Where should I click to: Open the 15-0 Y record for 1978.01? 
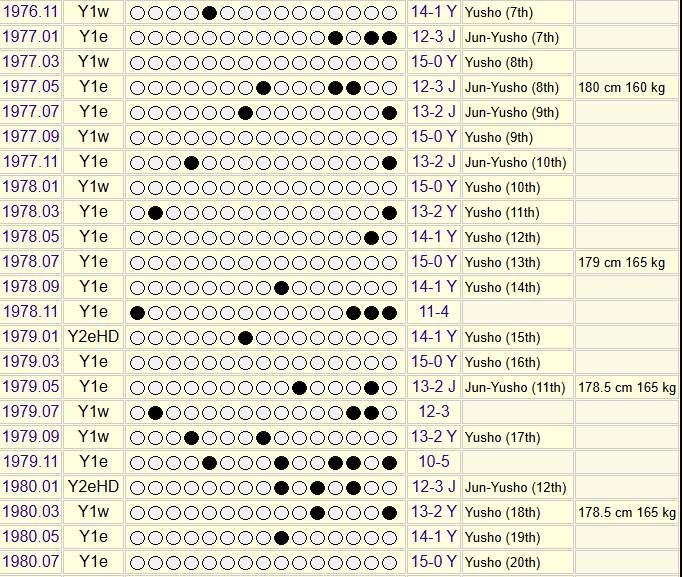pos(434,186)
